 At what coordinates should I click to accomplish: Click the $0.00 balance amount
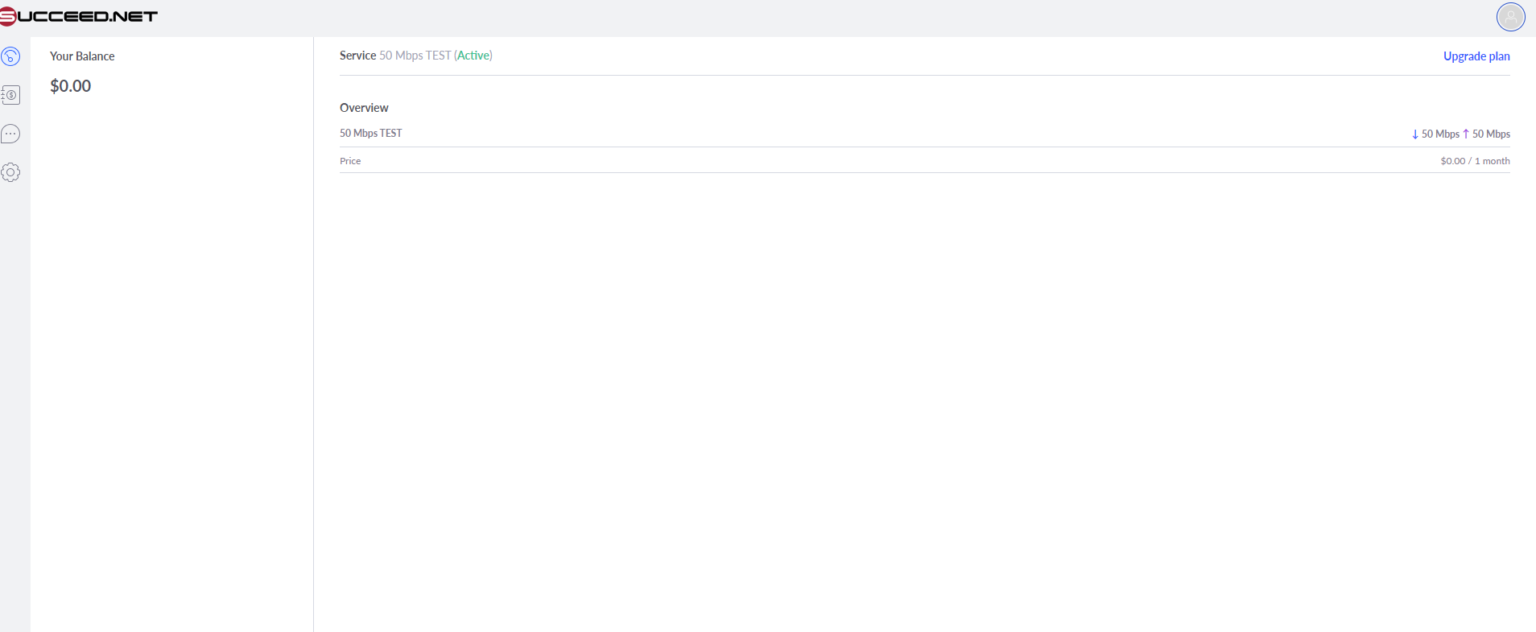click(x=70, y=86)
